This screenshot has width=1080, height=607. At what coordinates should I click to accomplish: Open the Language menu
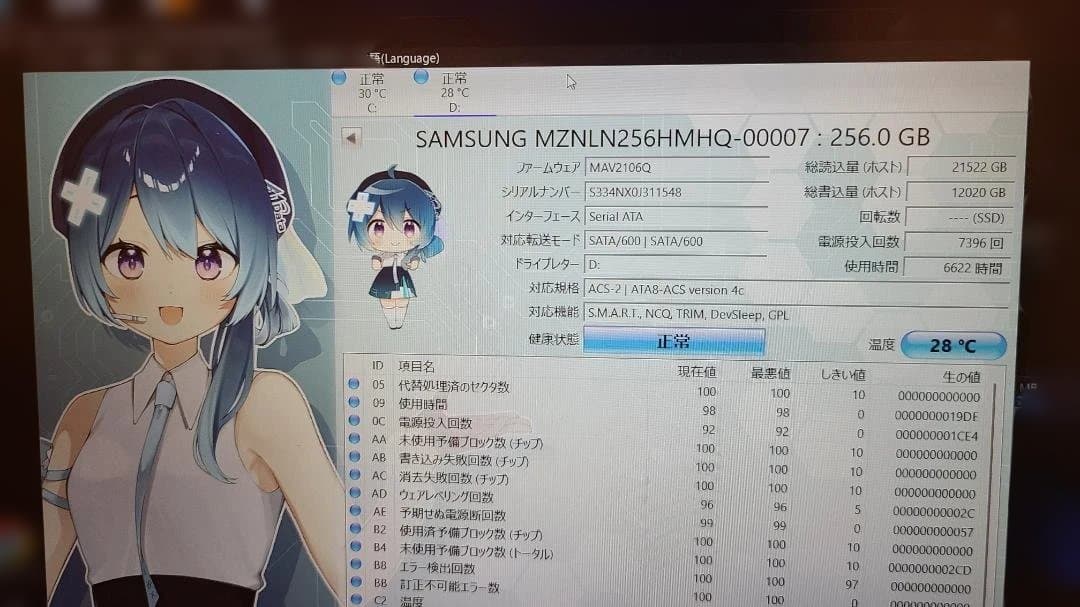pyautogui.click(x=404, y=59)
